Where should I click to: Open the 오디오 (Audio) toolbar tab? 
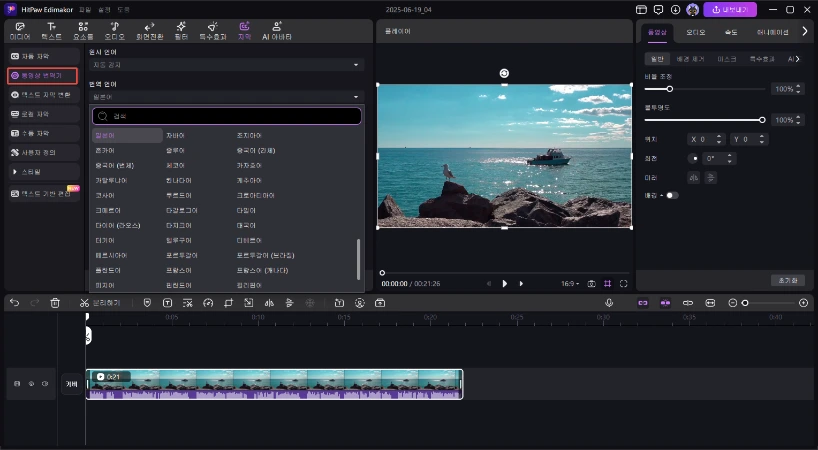(115, 31)
